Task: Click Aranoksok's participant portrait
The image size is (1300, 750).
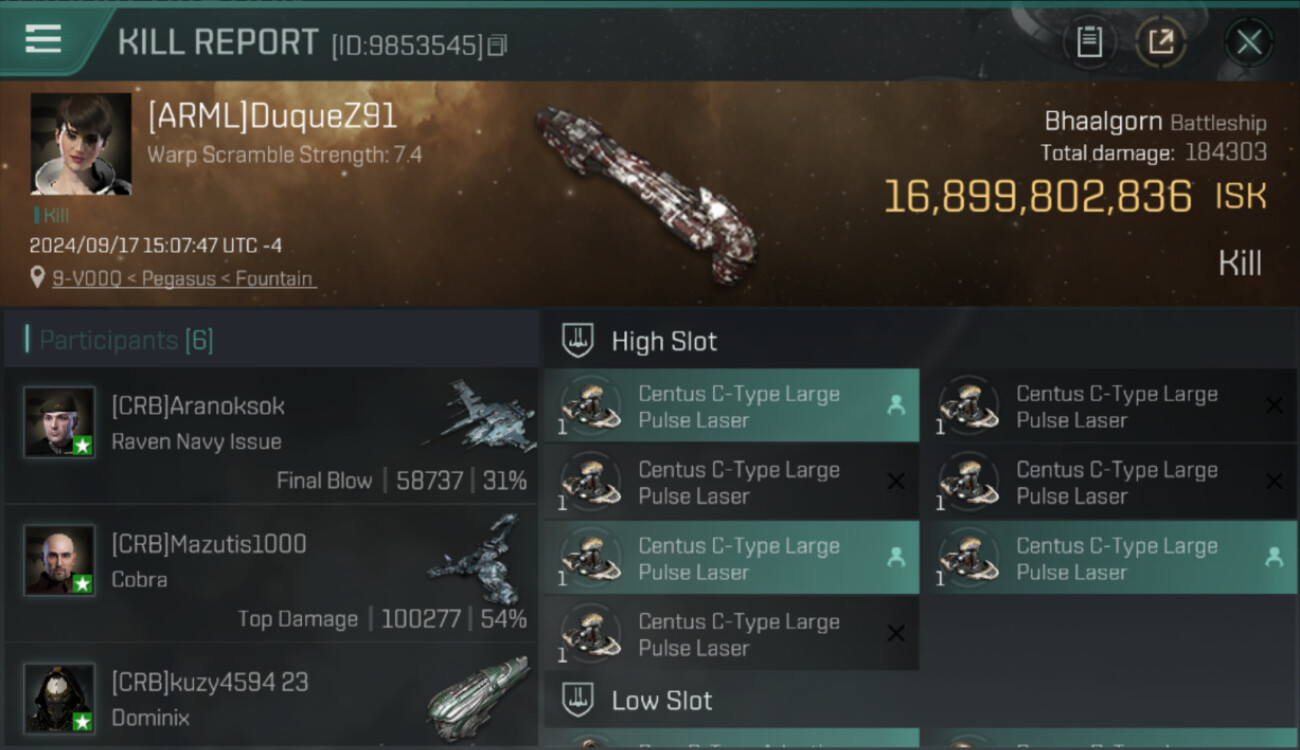Action: click(60, 422)
